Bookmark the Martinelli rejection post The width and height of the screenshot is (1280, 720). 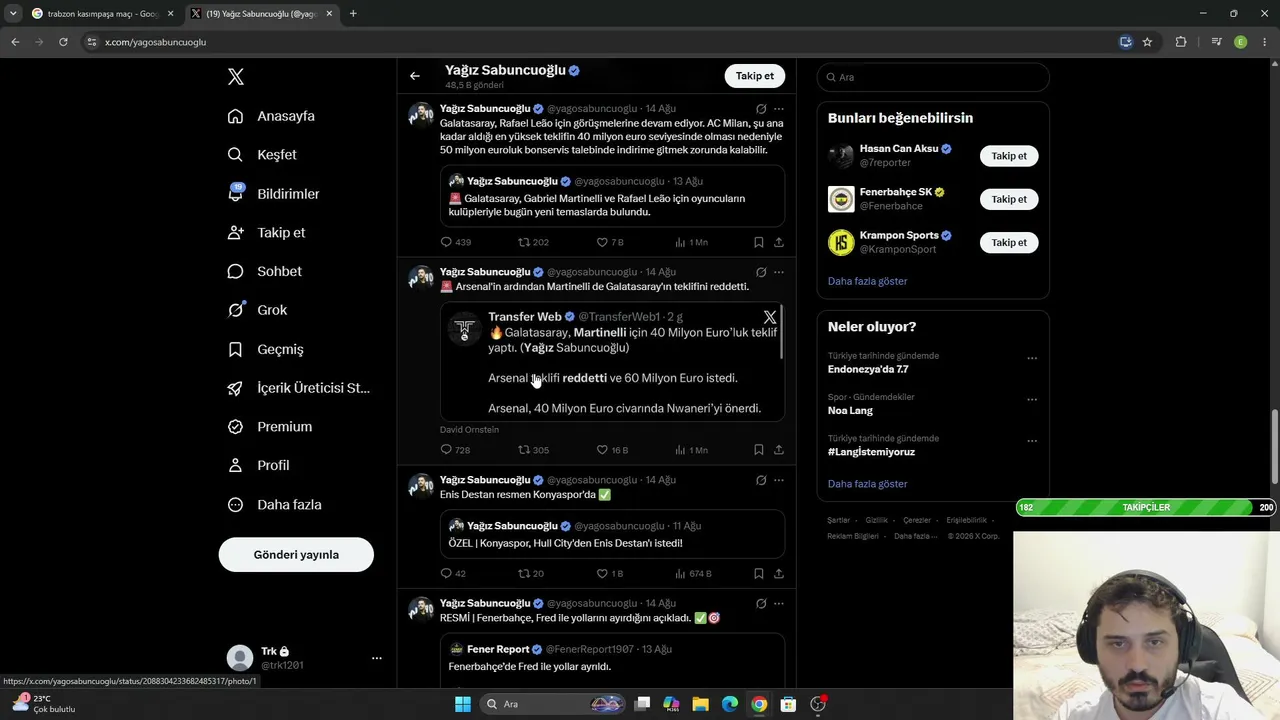click(759, 450)
